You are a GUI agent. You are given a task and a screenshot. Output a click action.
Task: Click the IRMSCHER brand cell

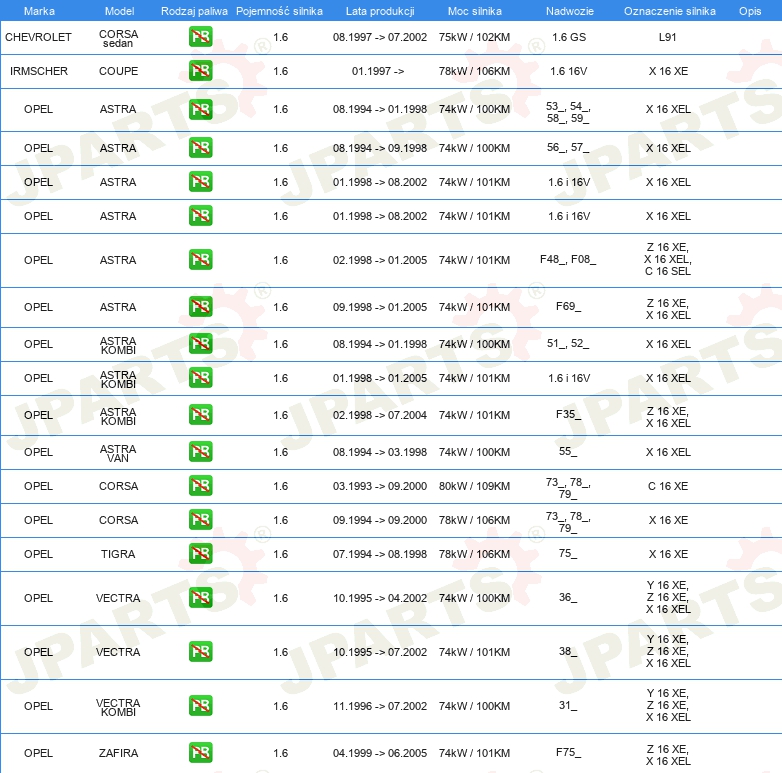[38, 71]
